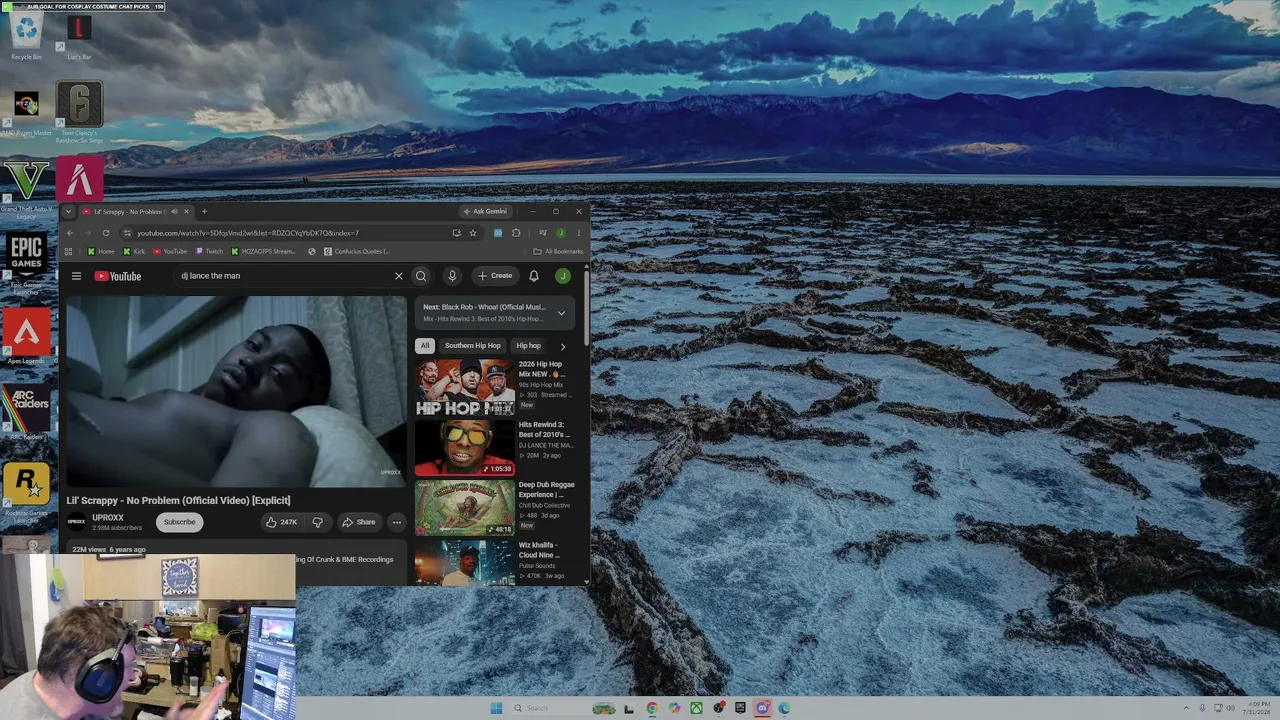The image size is (1280, 720).
Task: Open the Chrome profile avatar
Action: 561,233
